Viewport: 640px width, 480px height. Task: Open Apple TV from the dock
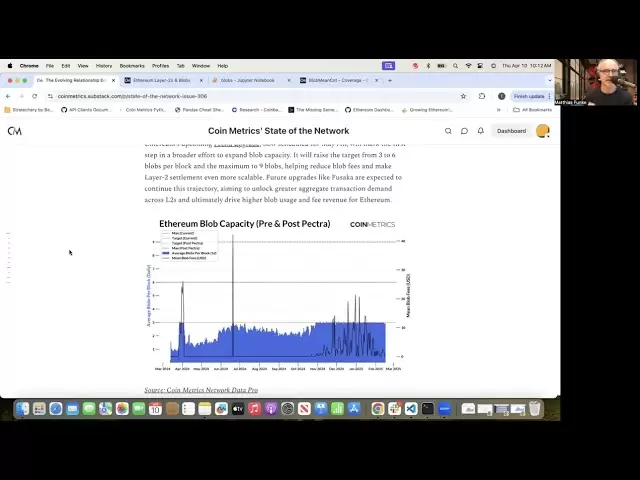238,409
